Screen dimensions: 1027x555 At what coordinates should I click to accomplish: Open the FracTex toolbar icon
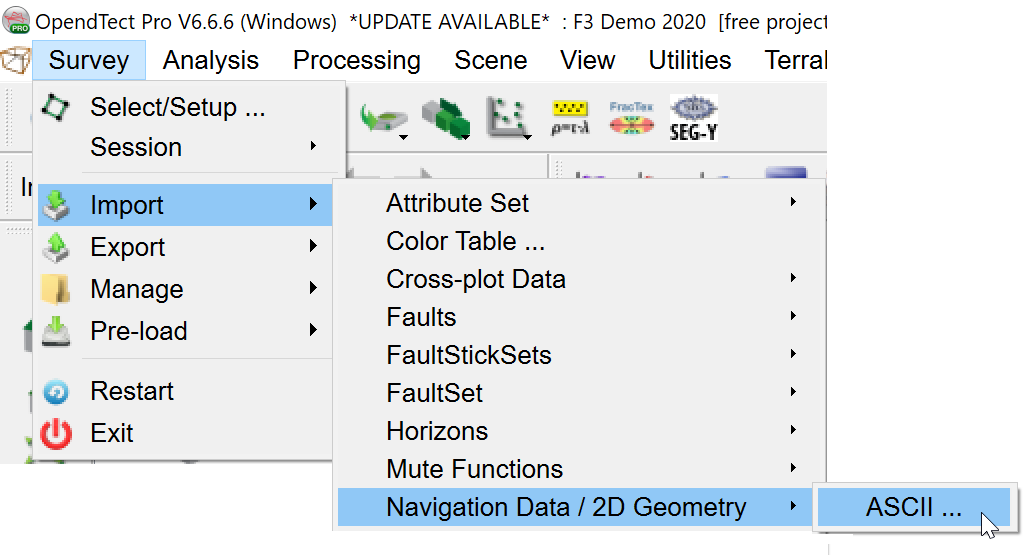coord(631,118)
